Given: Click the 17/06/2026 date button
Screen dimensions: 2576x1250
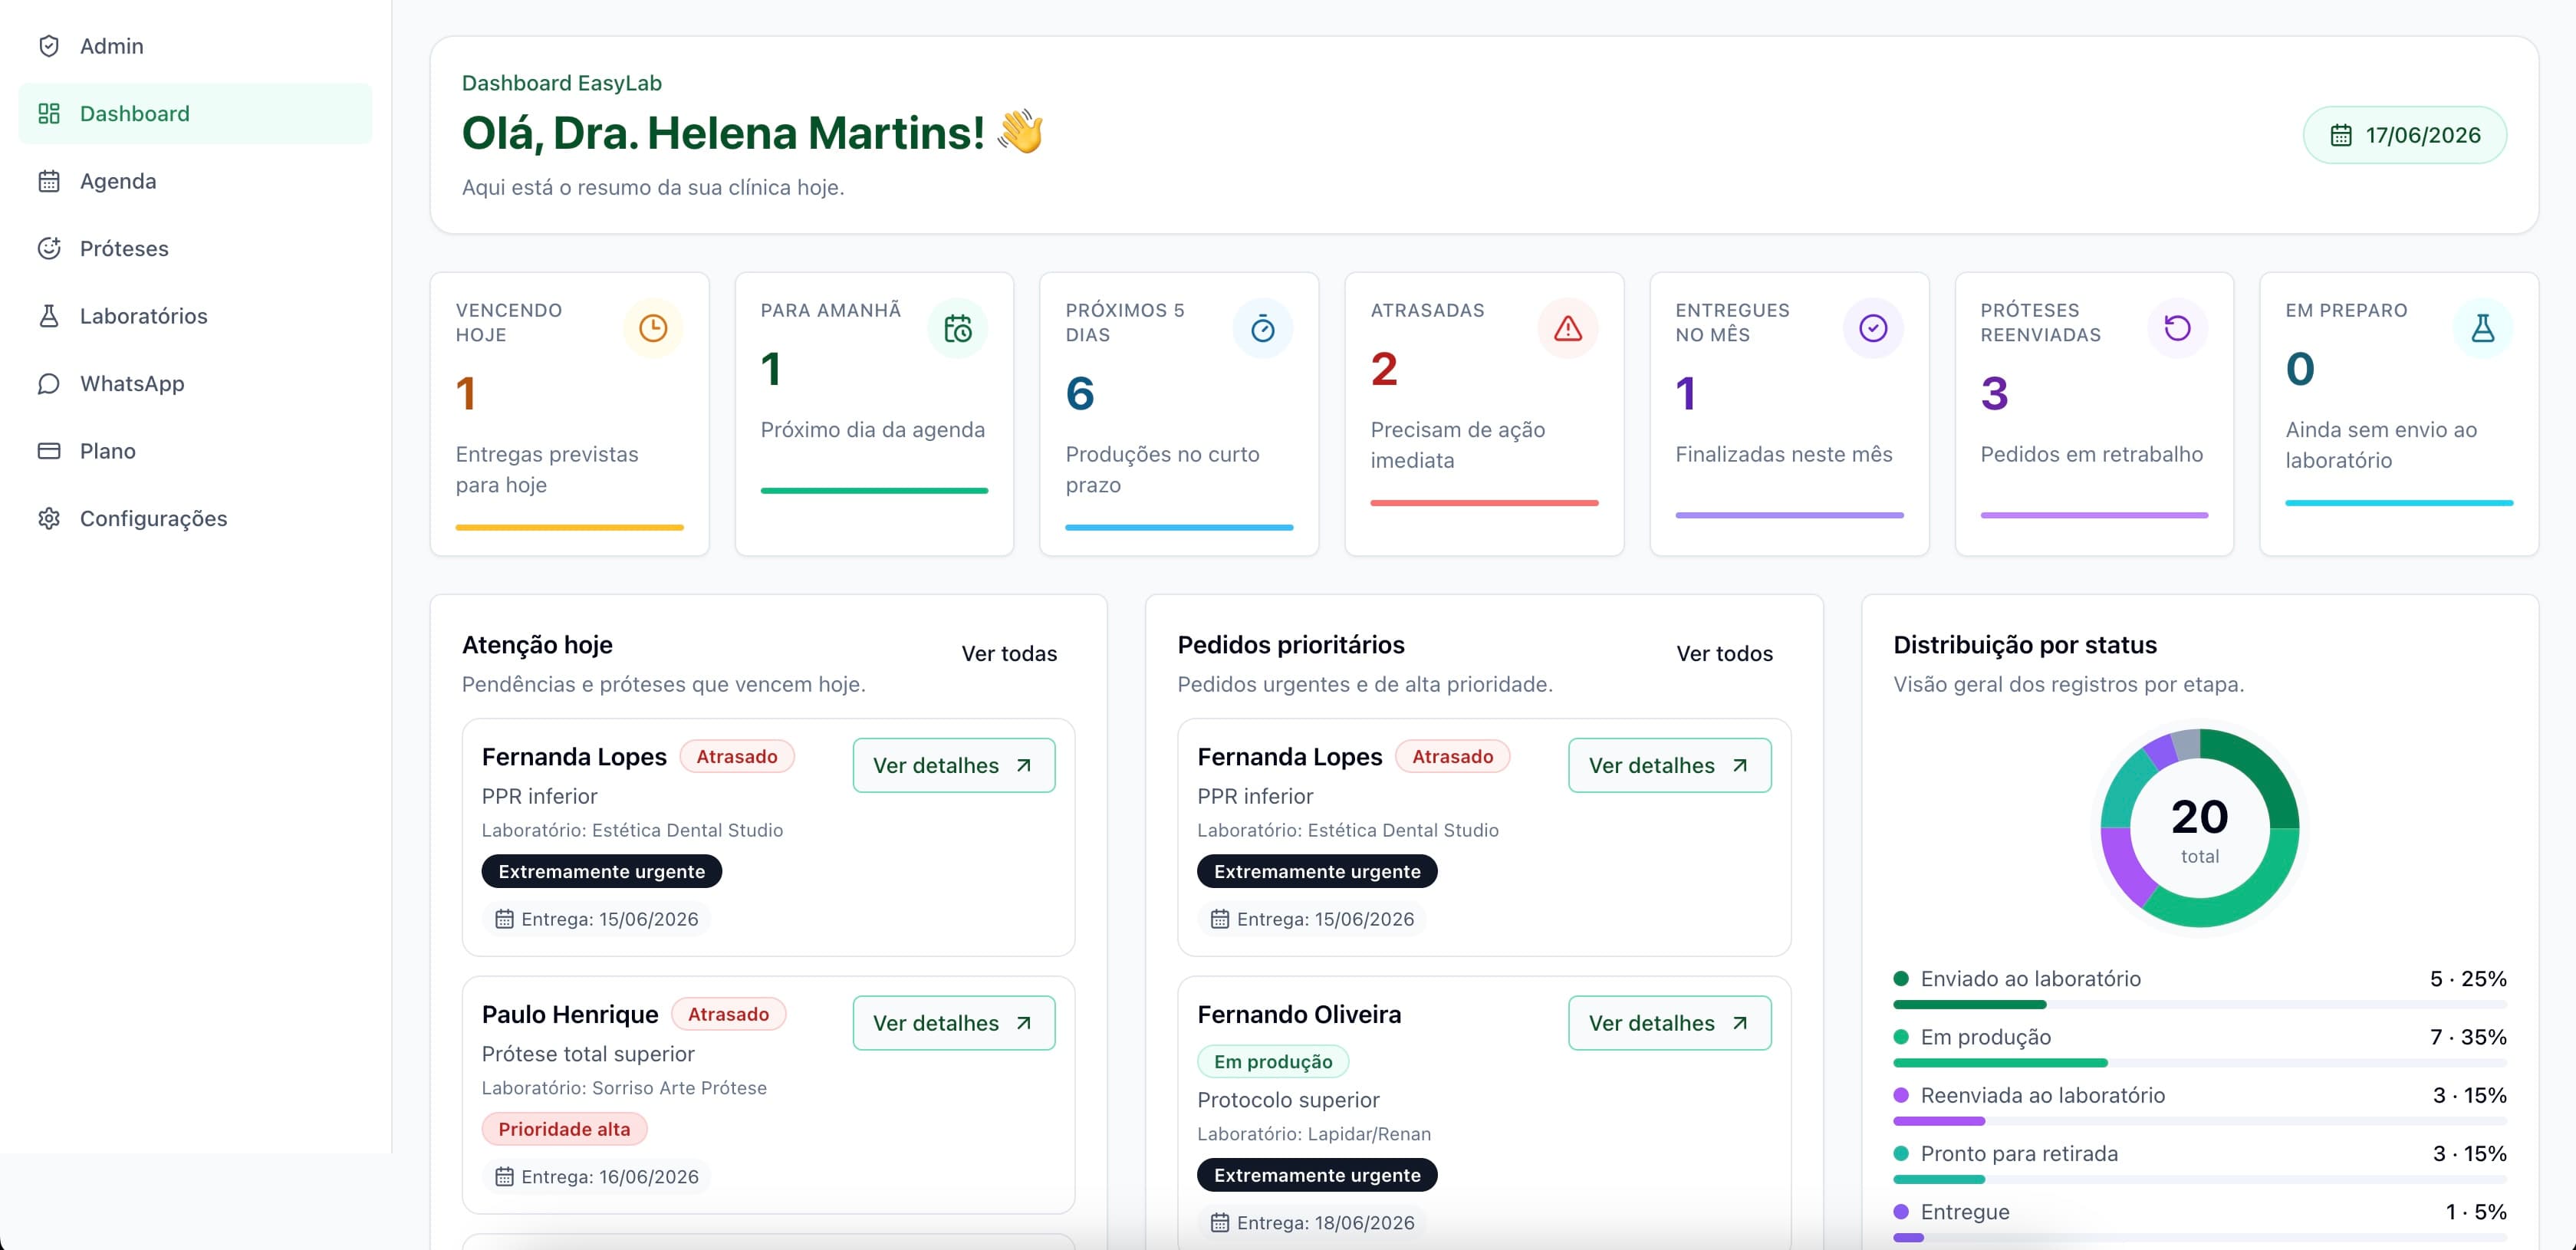Looking at the screenshot, I should (2405, 135).
